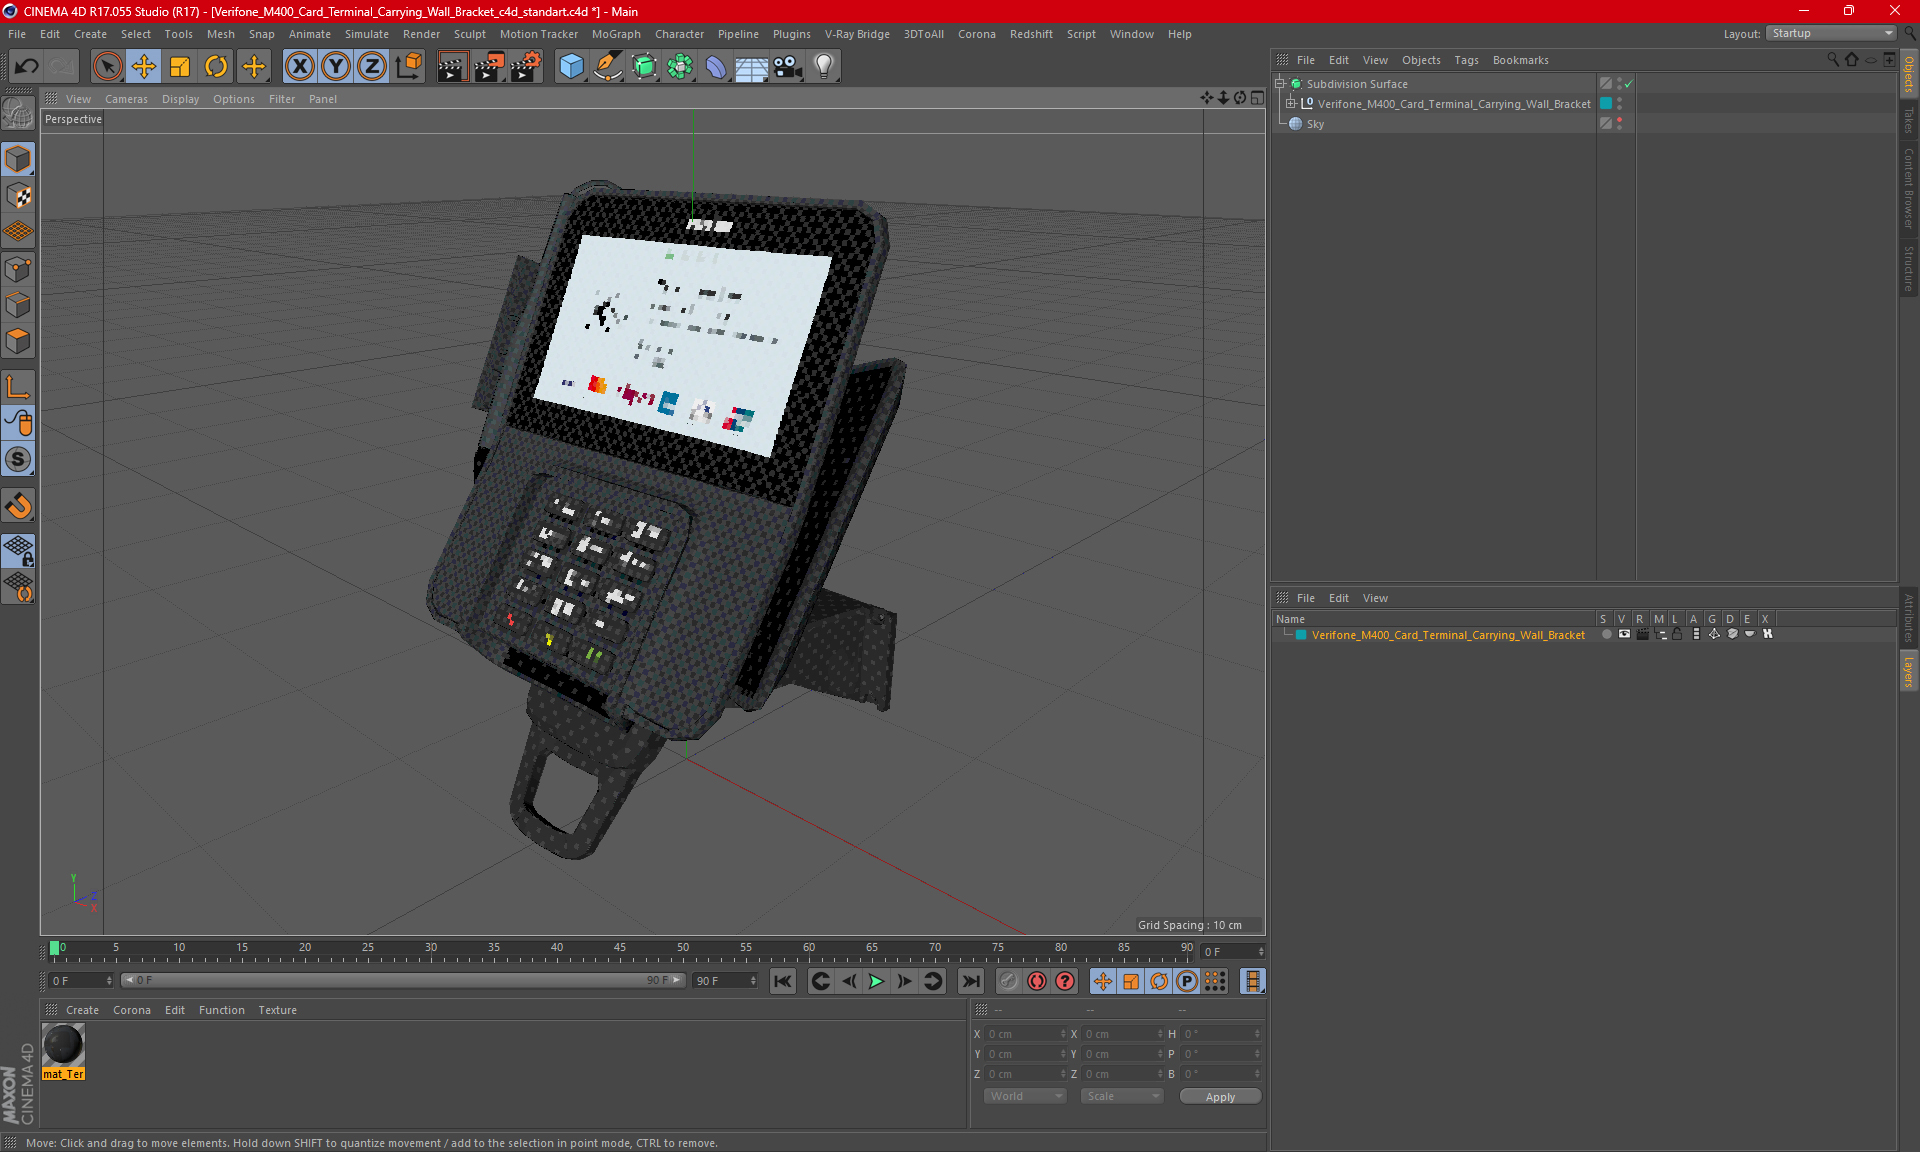Viewport: 1920px width, 1152px height.
Task: Add a Camera object
Action: coord(788,67)
